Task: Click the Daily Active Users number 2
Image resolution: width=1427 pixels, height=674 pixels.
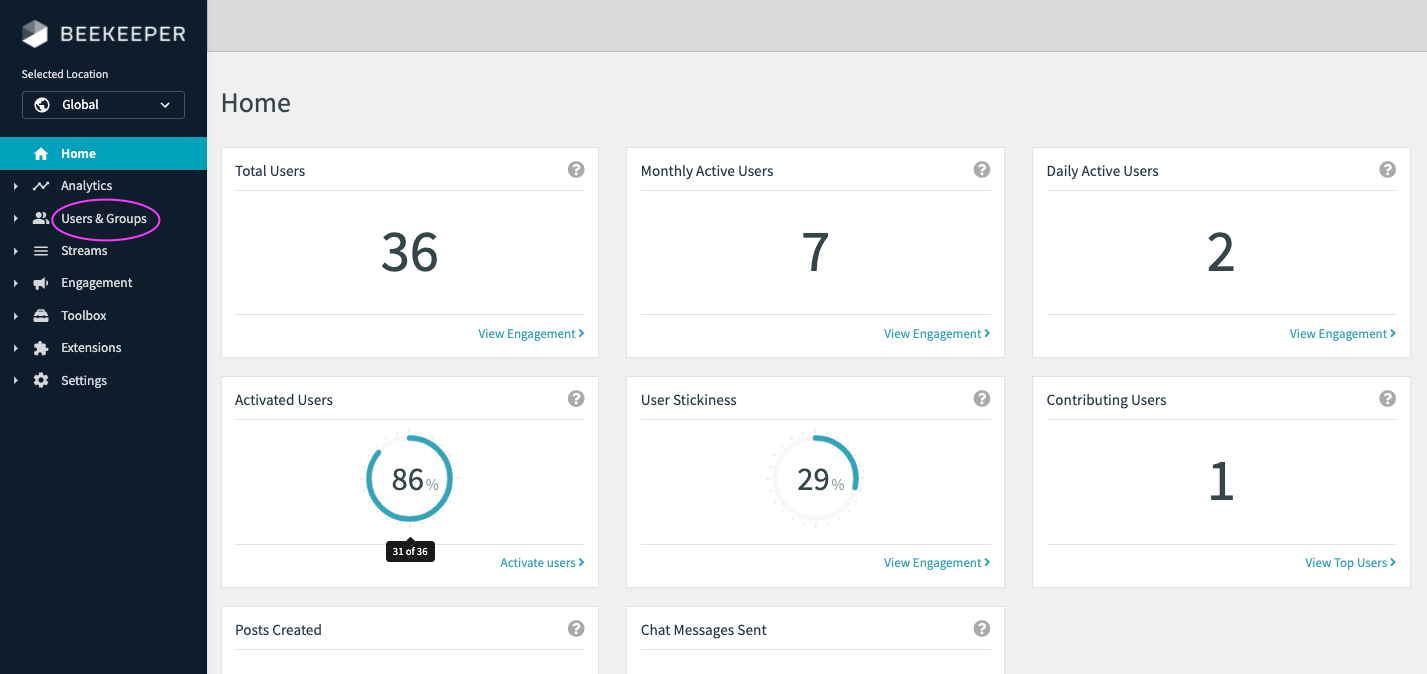Action: point(1220,252)
